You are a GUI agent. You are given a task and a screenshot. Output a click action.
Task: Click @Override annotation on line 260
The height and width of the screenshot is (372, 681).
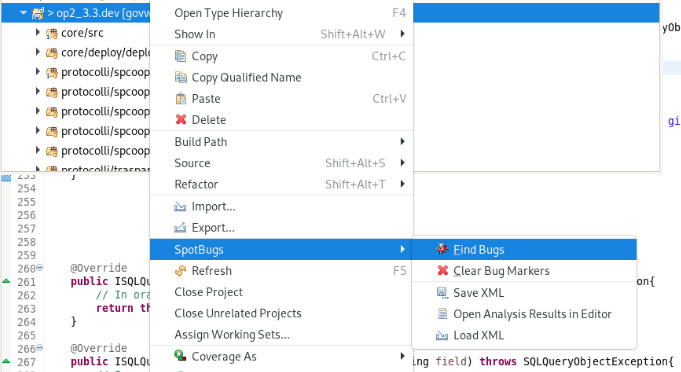[x=99, y=268]
